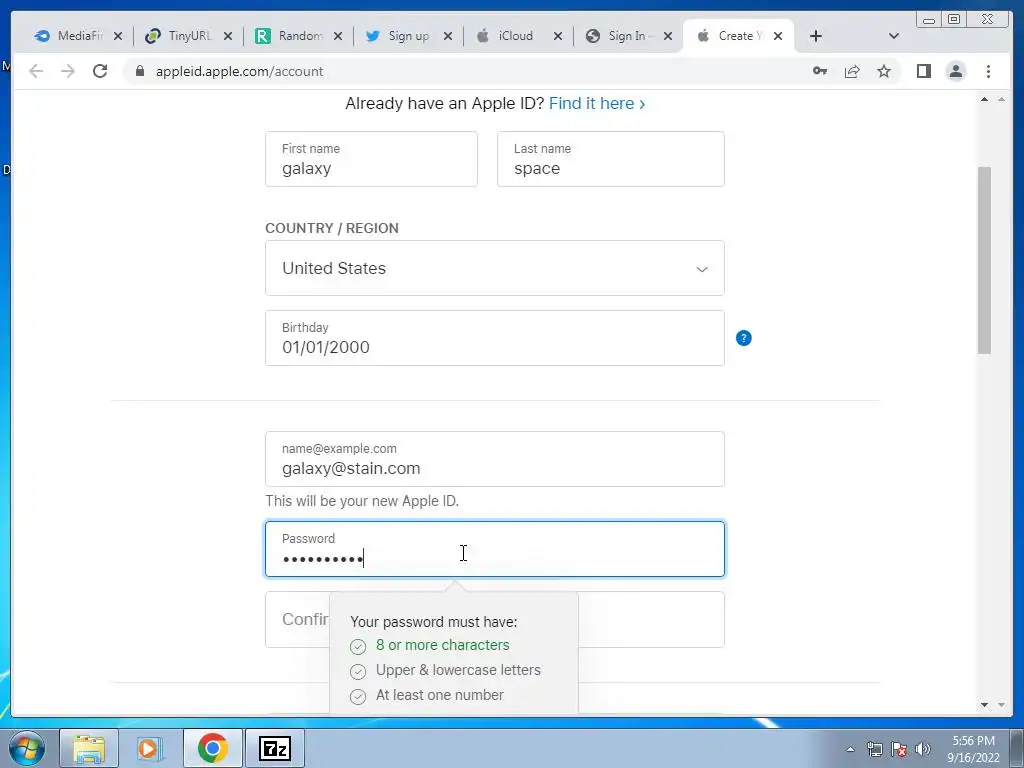Click '8 or more characters' requirement

[442, 645]
